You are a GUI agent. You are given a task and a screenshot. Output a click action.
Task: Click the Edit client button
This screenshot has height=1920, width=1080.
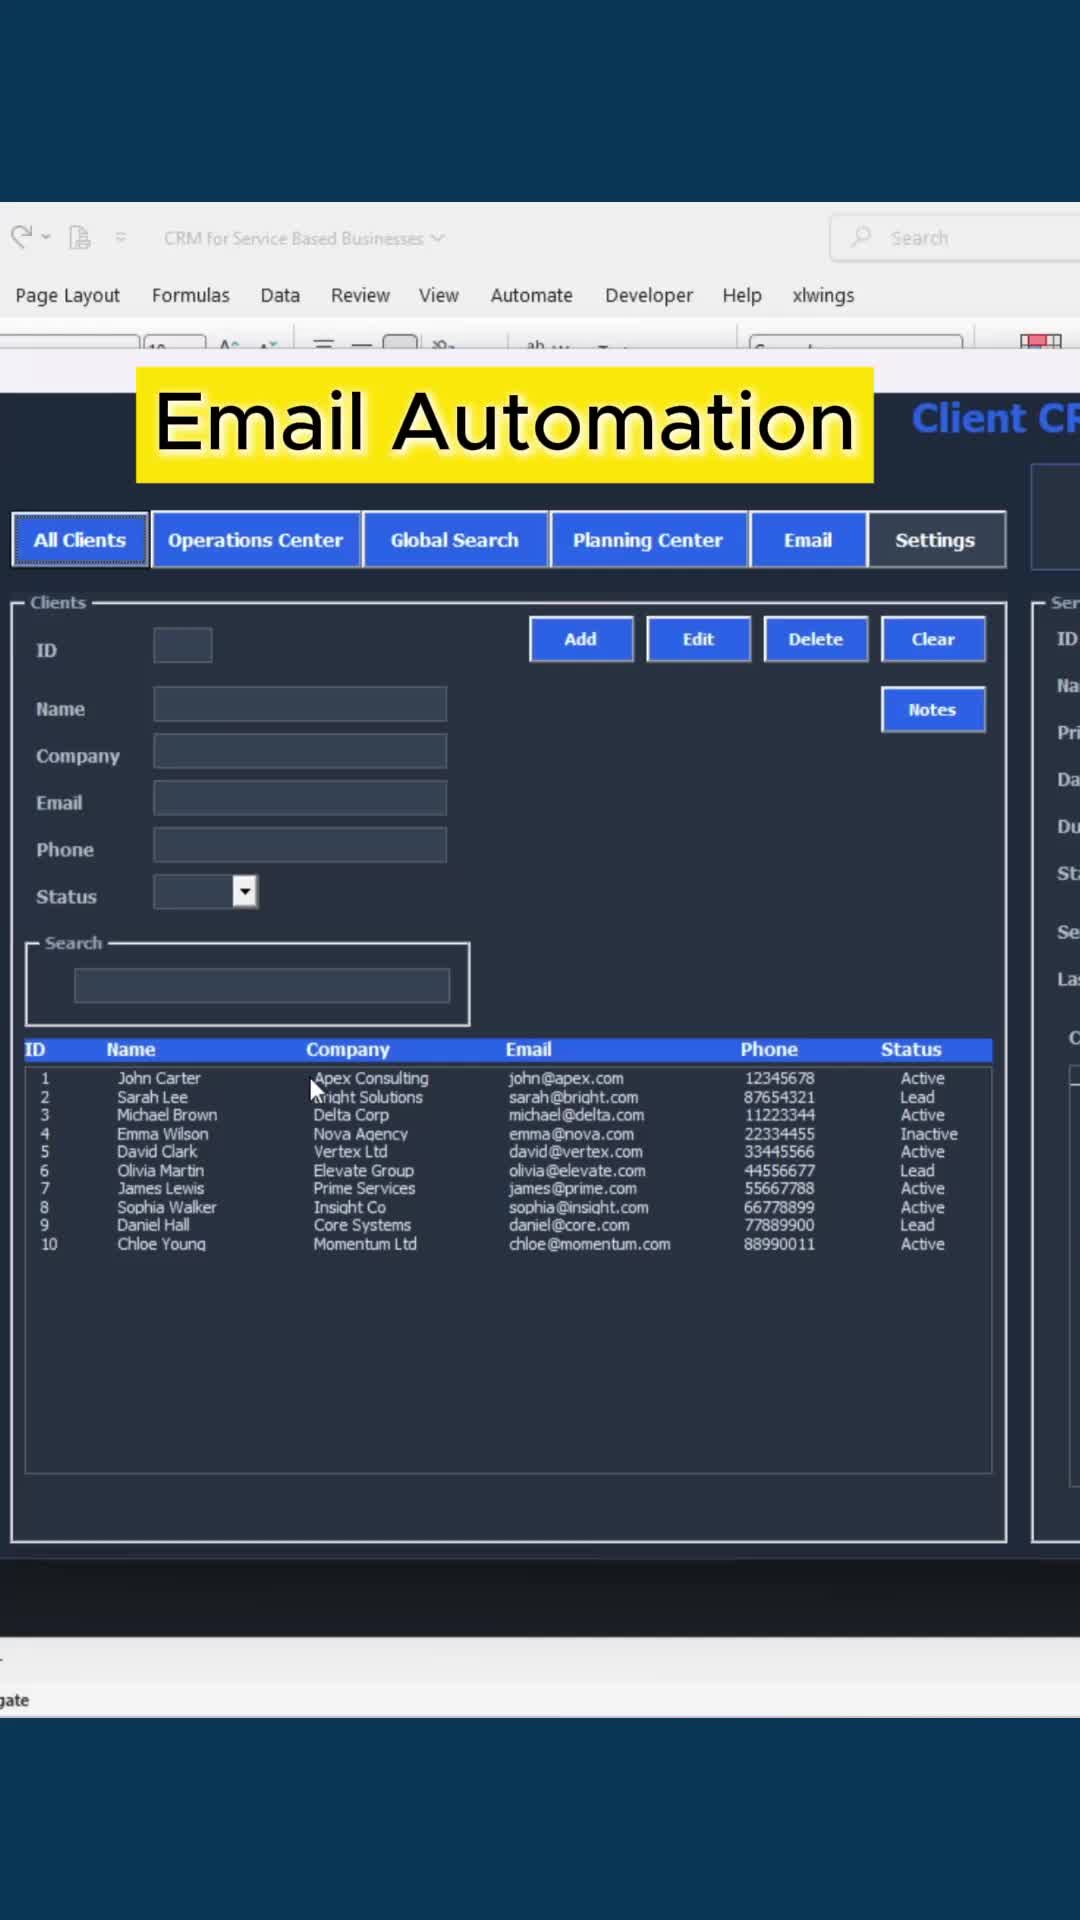coord(698,639)
